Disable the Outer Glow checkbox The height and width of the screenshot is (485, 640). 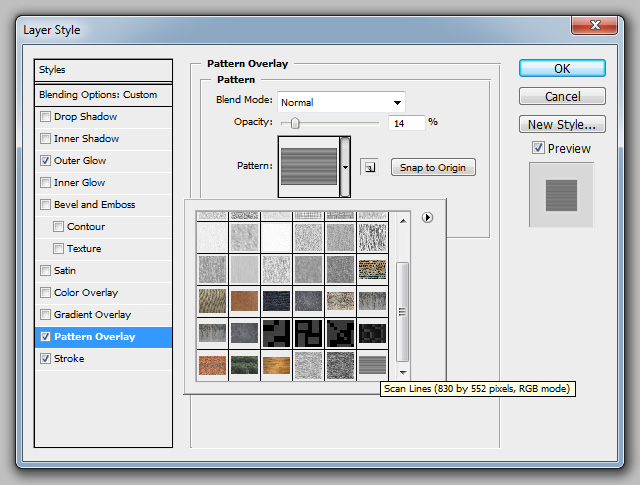click(45, 161)
